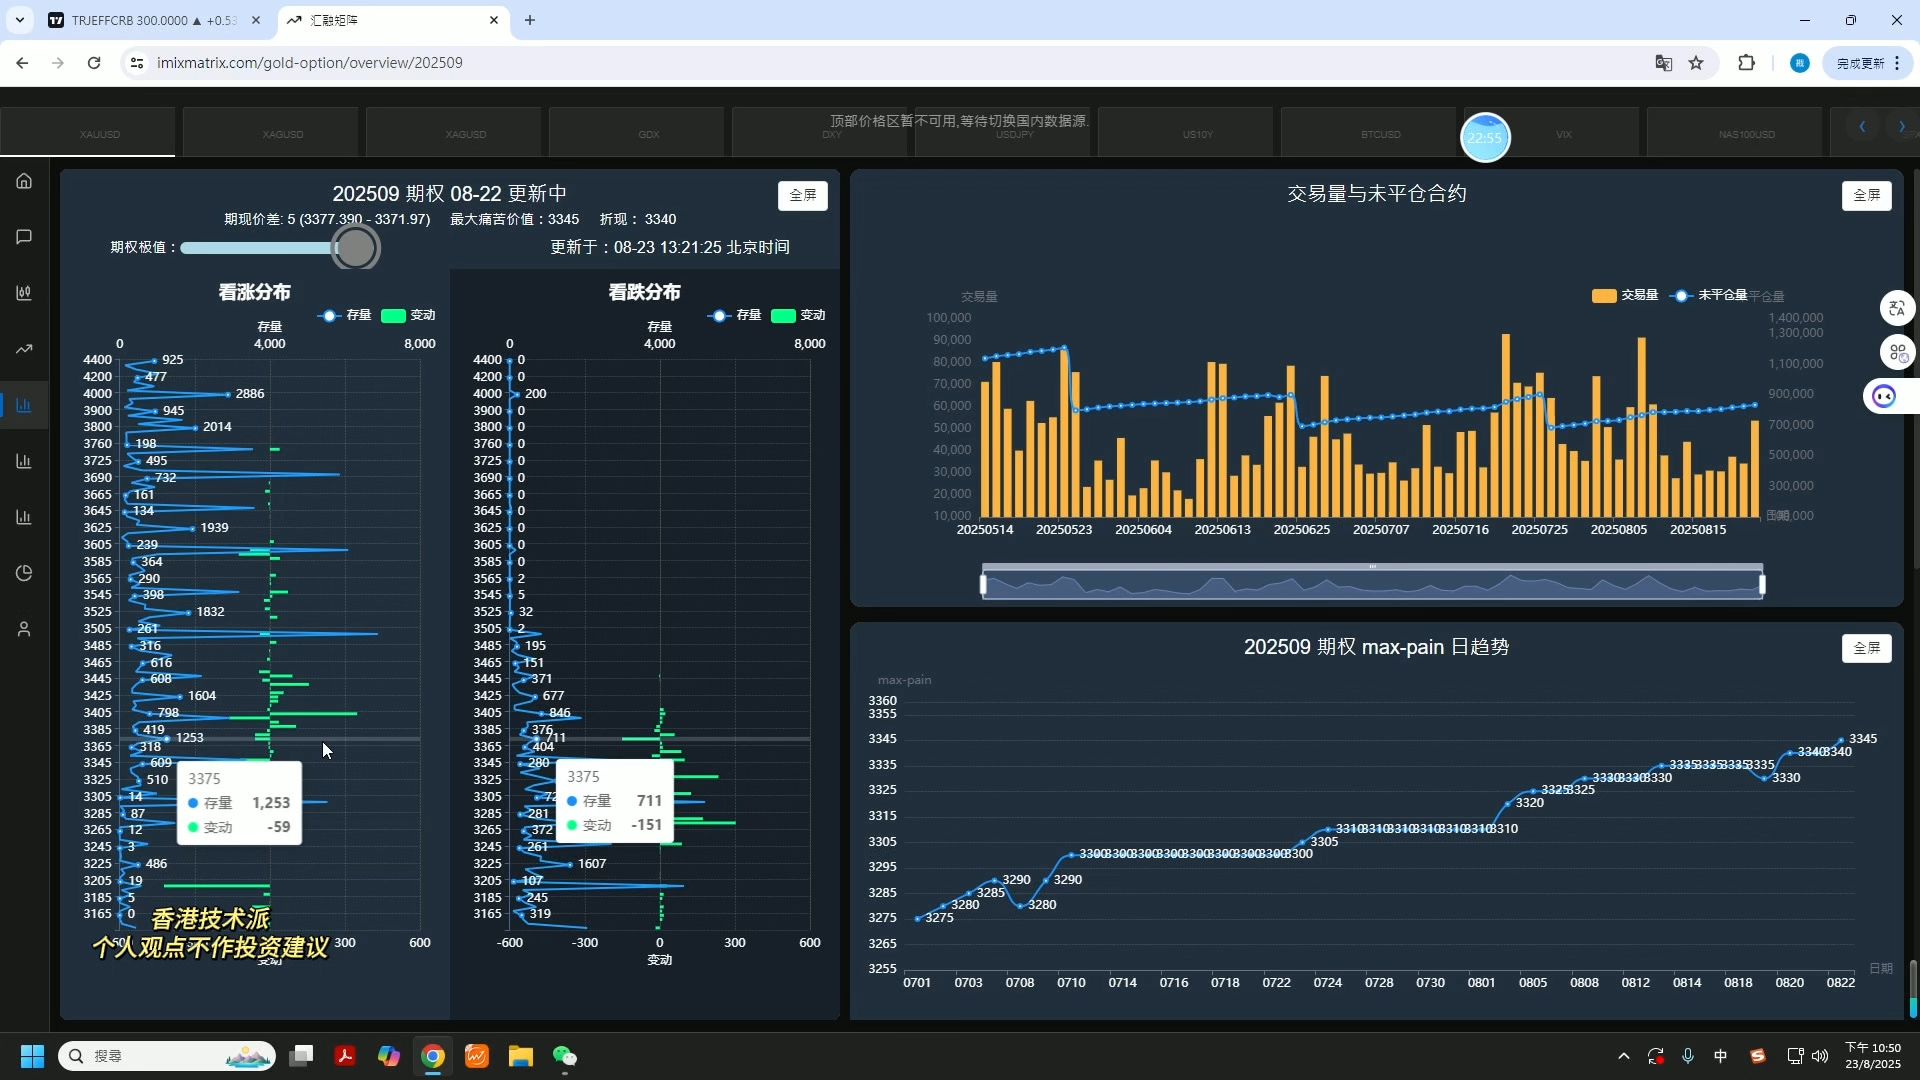Open the floating assistant robot icon on right
The width and height of the screenshot is (1920, 1080).
(1885, 396)
